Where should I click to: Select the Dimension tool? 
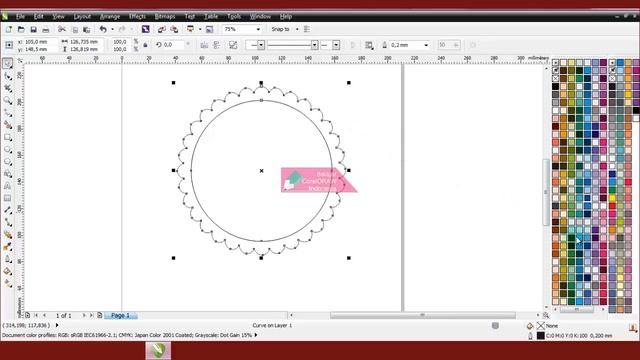[7, 210]
